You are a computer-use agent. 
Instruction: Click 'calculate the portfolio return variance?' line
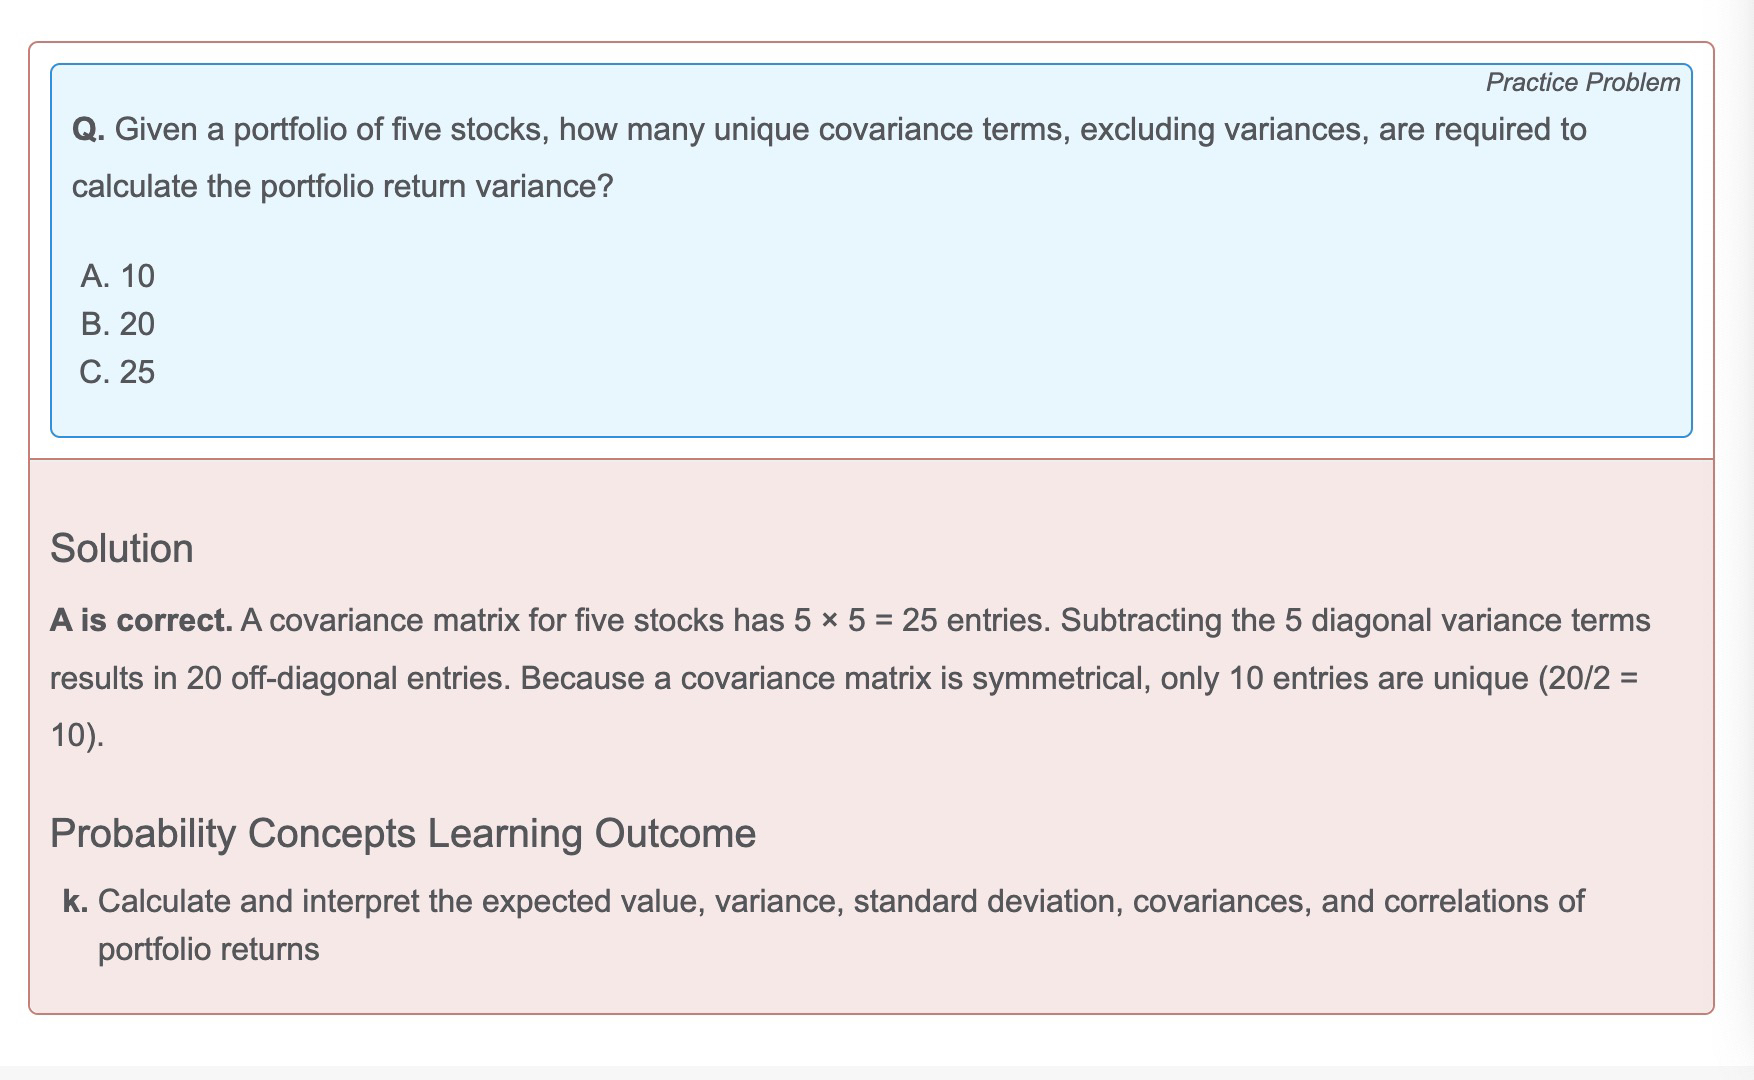[342, 187]
